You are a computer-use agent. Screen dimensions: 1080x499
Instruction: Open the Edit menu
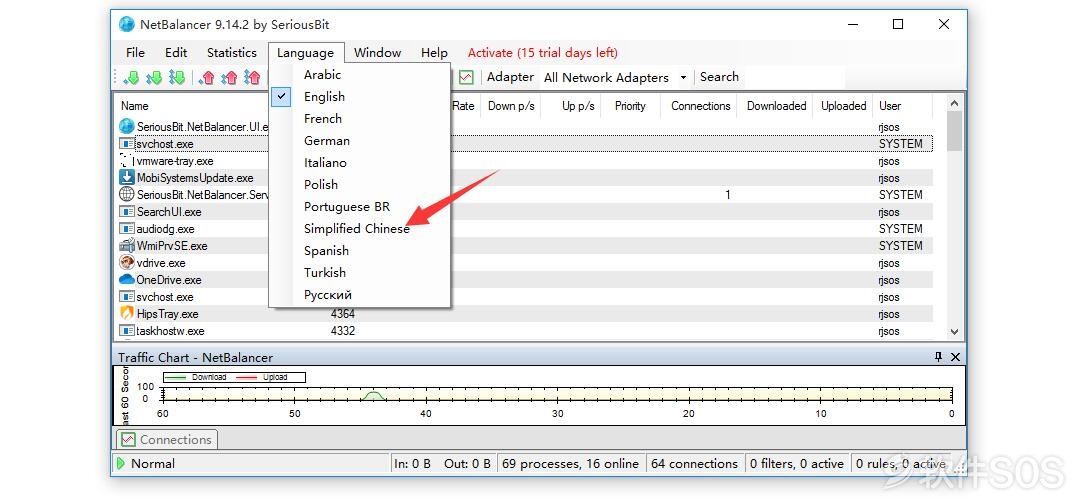[x=176, y=52]
